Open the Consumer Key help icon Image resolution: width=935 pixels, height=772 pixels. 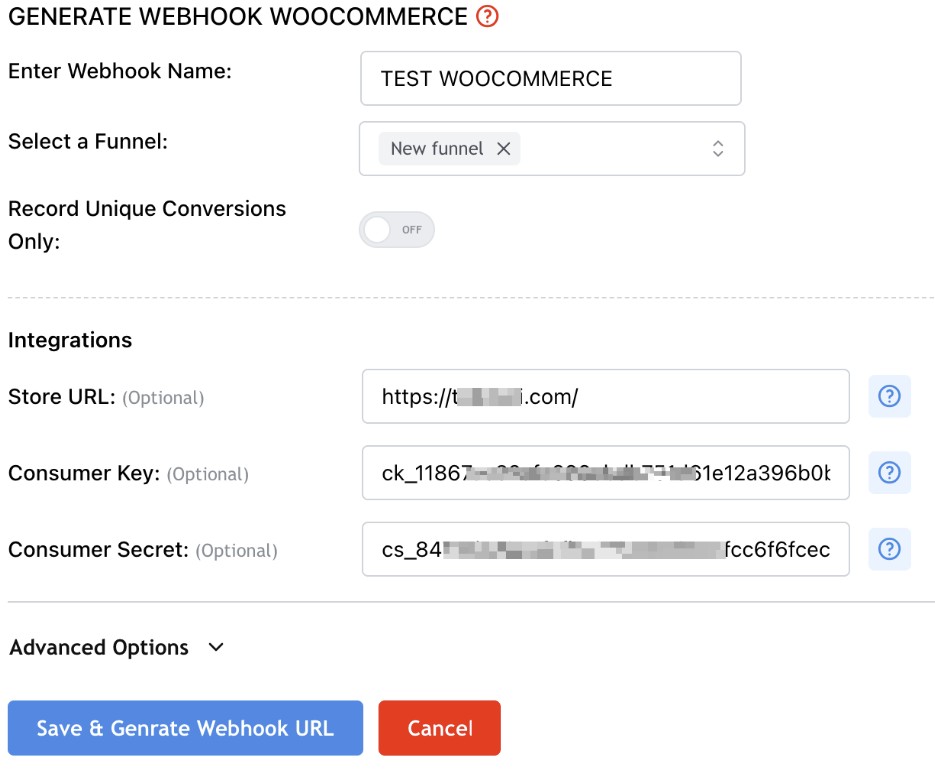(x=889, y=472)
